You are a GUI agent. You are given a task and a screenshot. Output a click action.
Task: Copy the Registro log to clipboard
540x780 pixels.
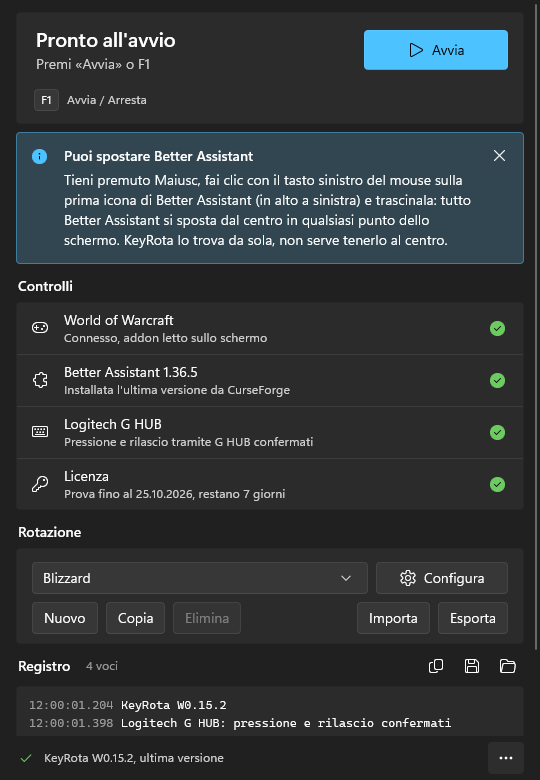[436, 666]
